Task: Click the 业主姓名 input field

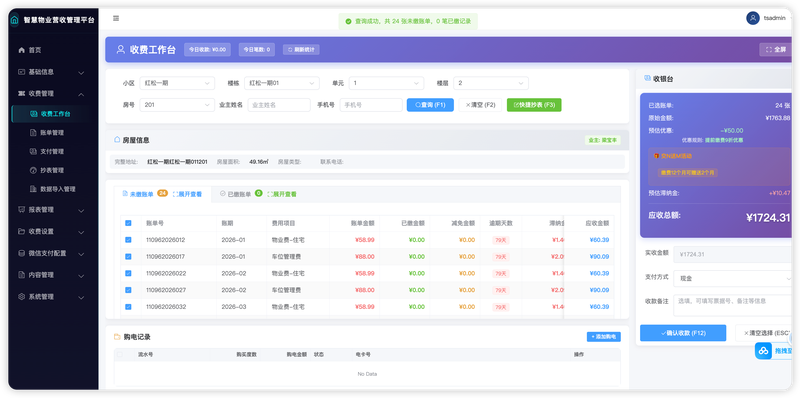Action: 279,105
